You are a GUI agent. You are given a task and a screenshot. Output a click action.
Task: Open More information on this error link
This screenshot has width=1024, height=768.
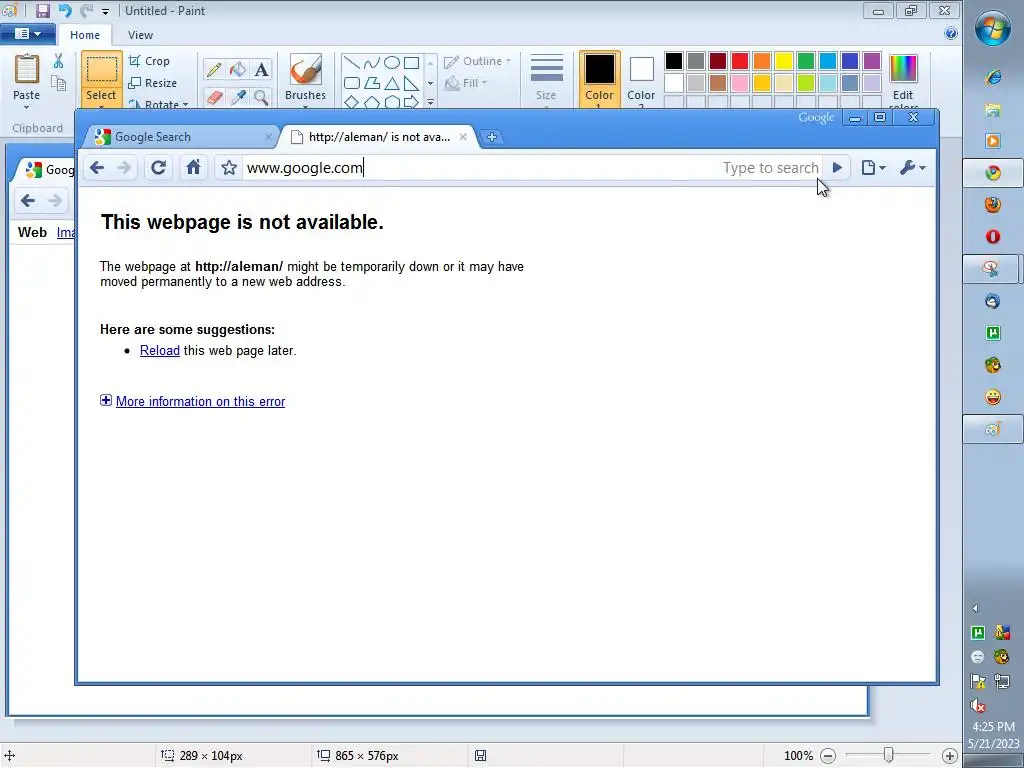pos(200,401)
